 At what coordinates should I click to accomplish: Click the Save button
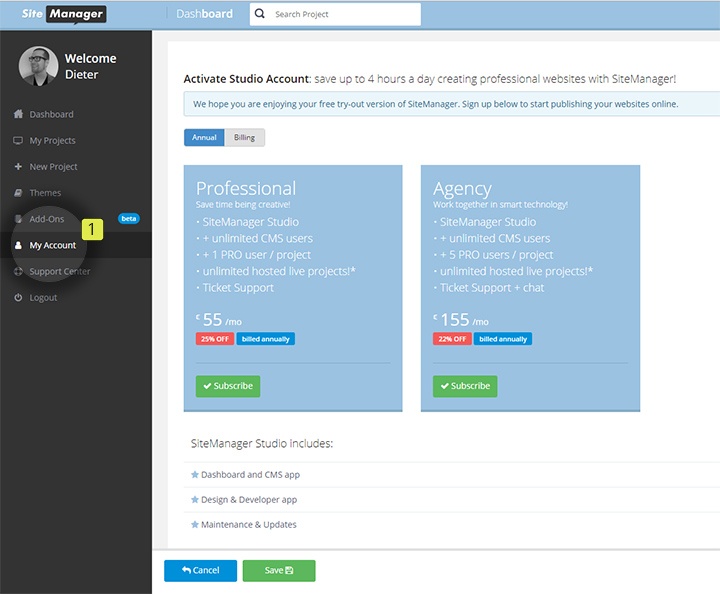tap(279, 571)
